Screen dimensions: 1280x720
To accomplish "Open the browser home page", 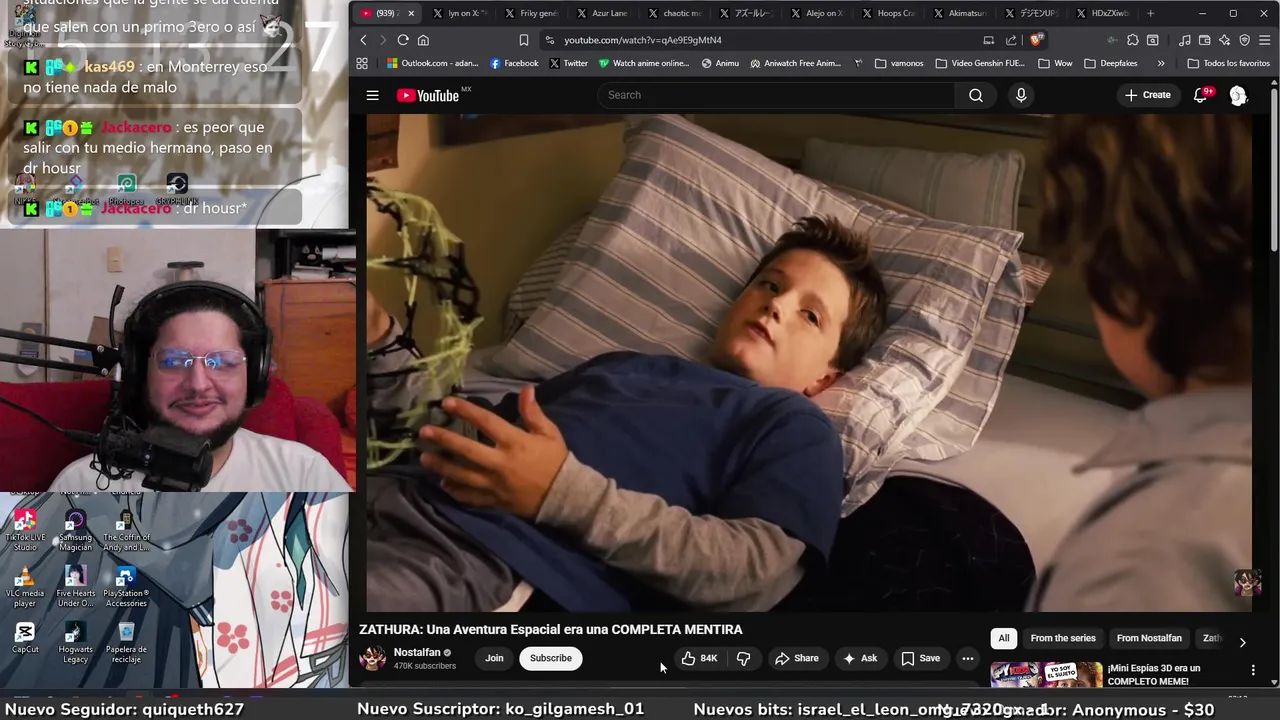I will (423, 40).
